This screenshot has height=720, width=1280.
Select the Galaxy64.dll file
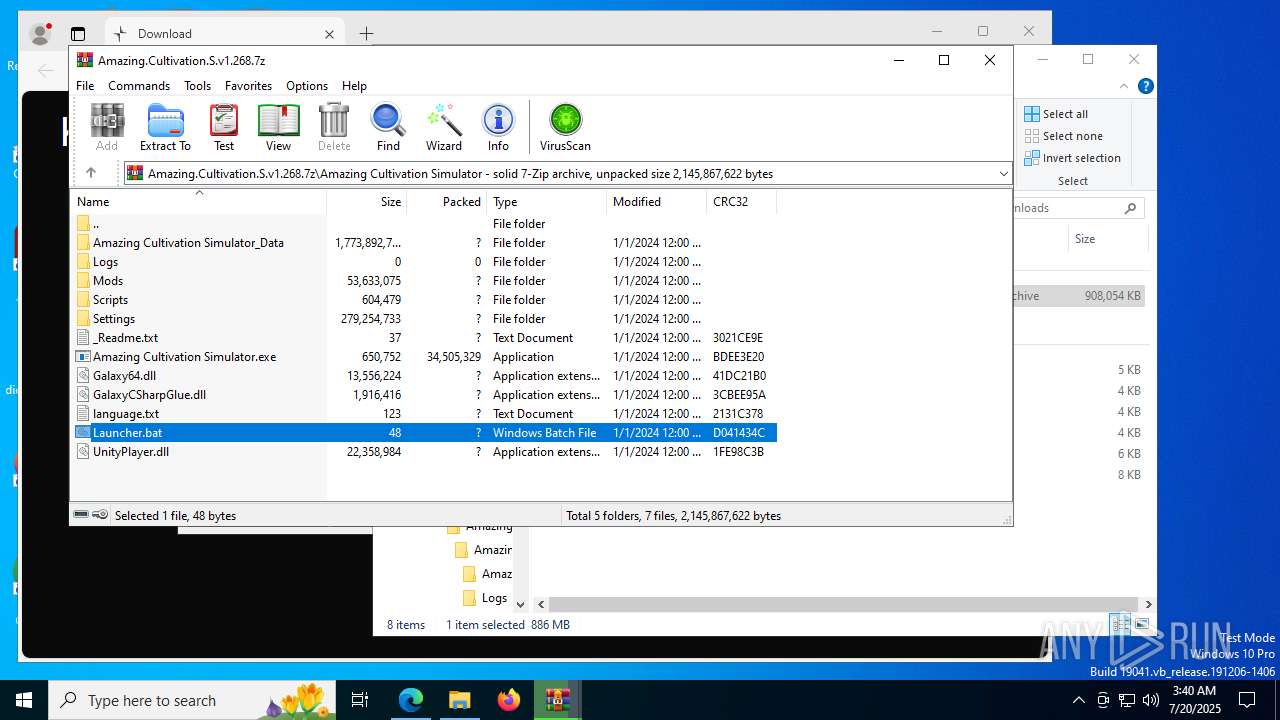click(x=425, y=376)
